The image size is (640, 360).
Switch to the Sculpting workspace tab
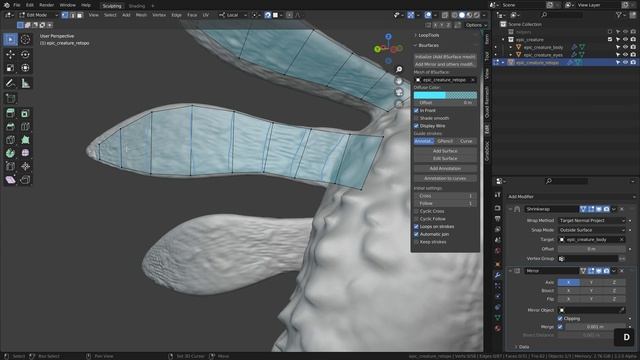[x=112, y=6]
